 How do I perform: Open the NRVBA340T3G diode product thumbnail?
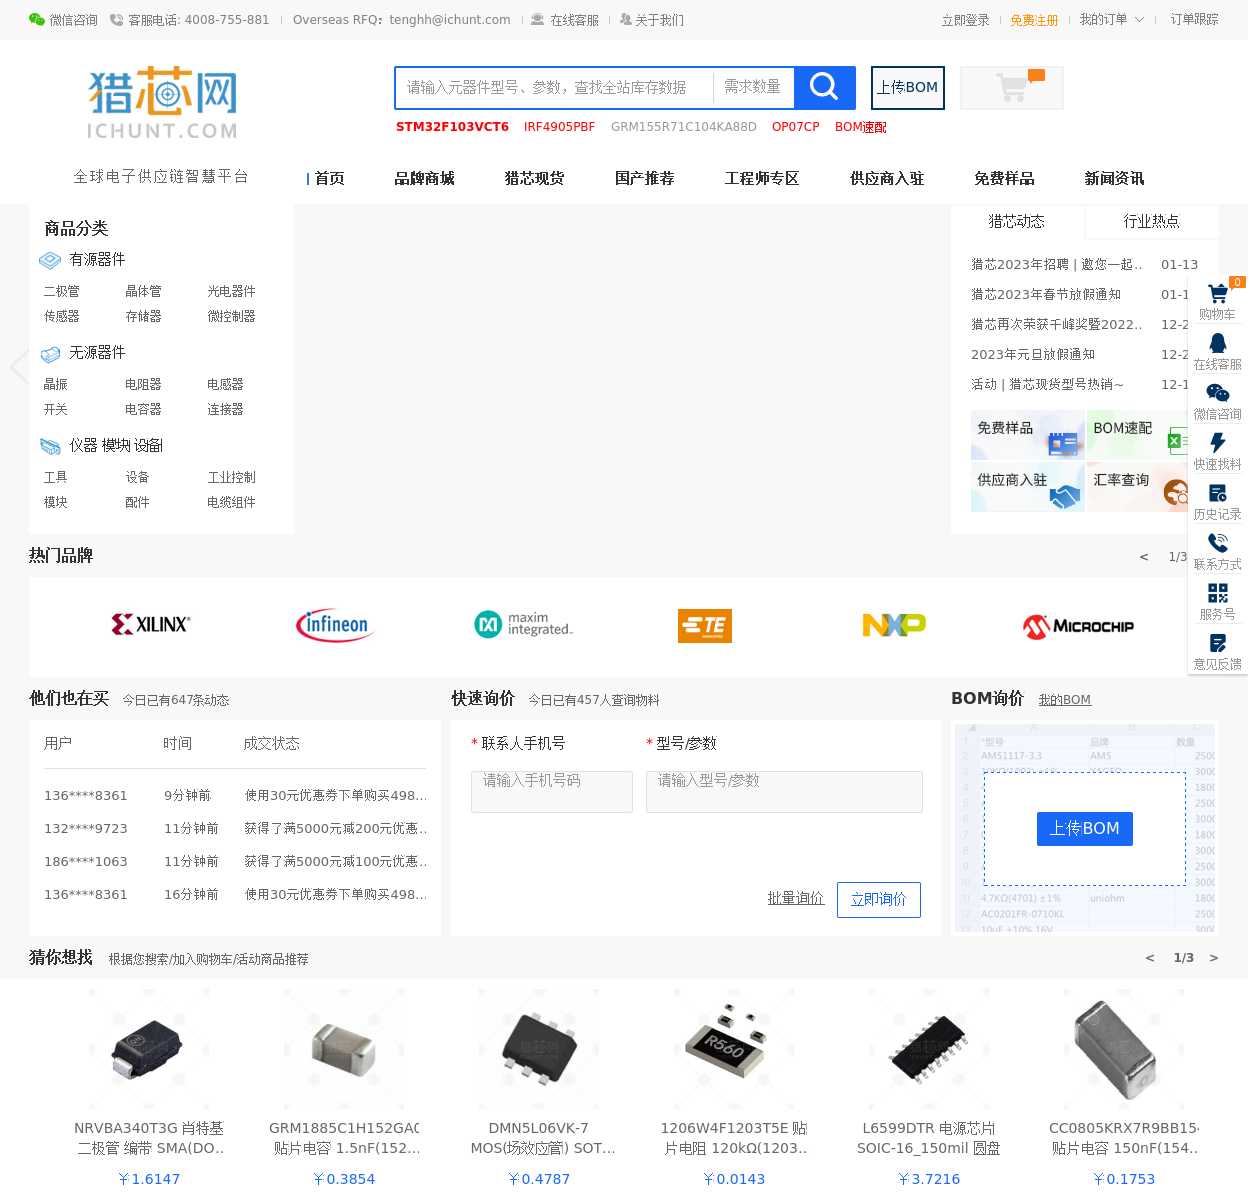coord(149,1049)
